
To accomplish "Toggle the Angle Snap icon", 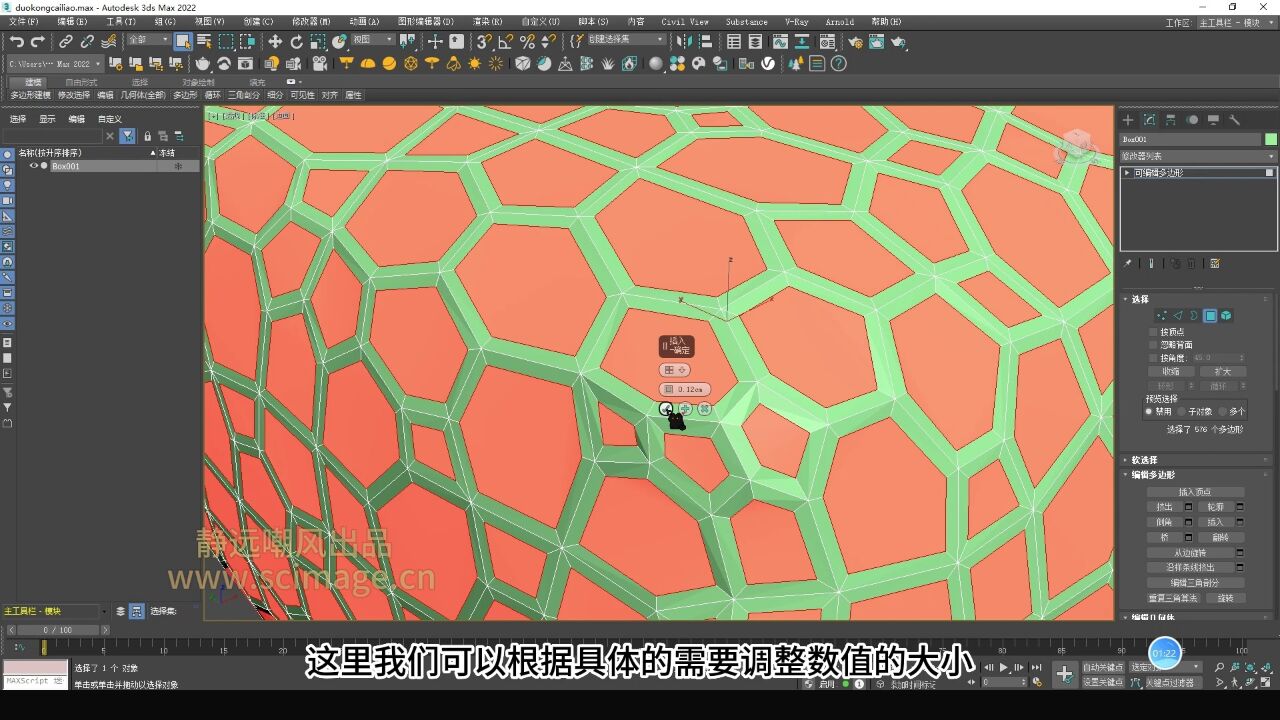I will [505, 41].
